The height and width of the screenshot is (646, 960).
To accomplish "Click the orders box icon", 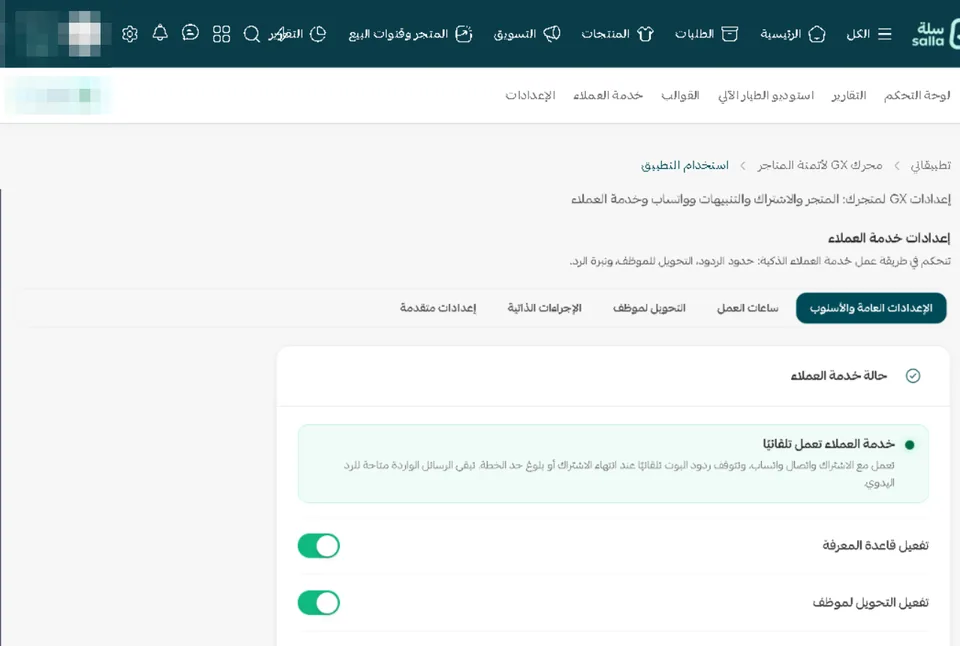I will pyautogui.click(x=730, y=34).
